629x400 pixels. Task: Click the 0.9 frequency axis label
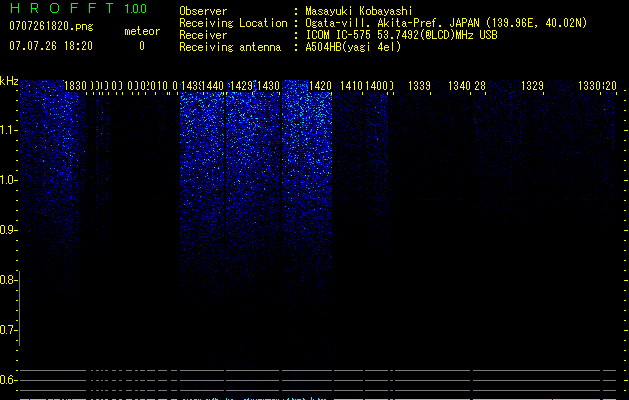(x=7, y=230)
